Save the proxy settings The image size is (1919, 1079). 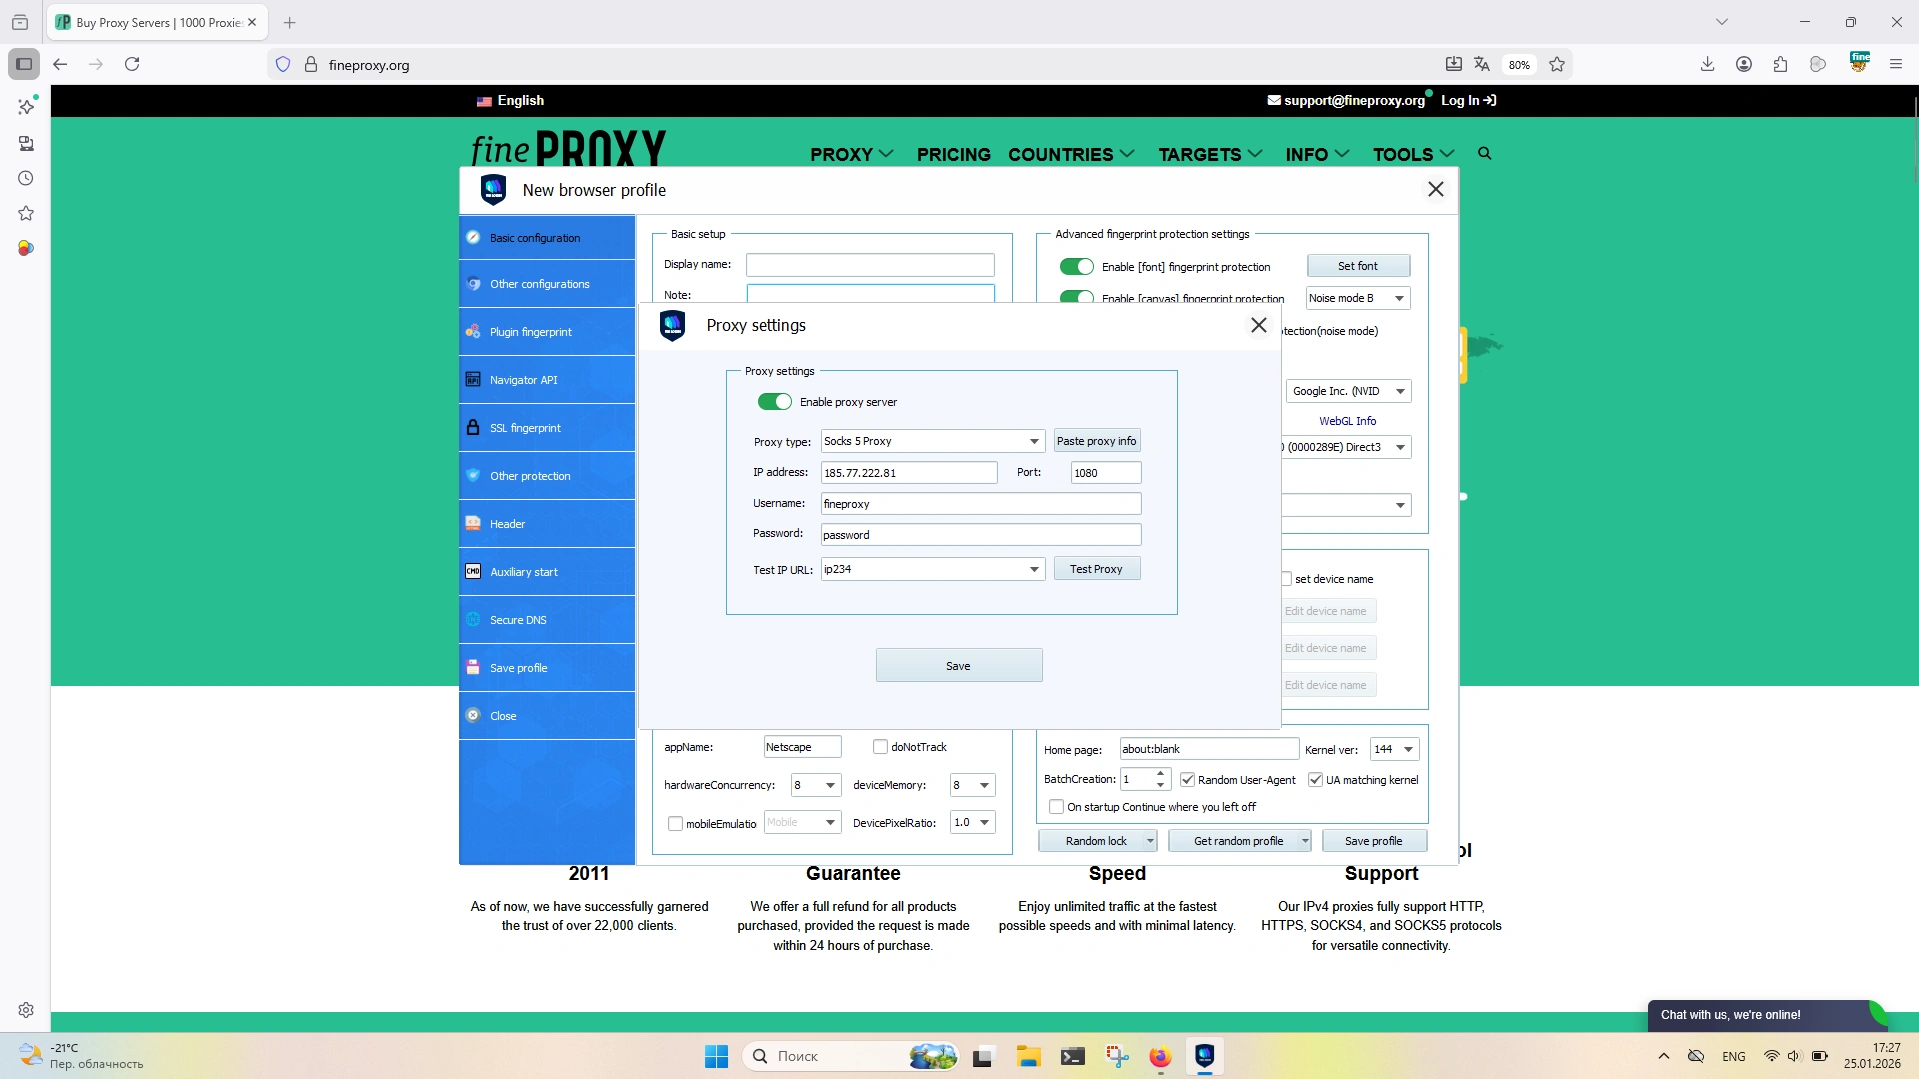[959, 666]
